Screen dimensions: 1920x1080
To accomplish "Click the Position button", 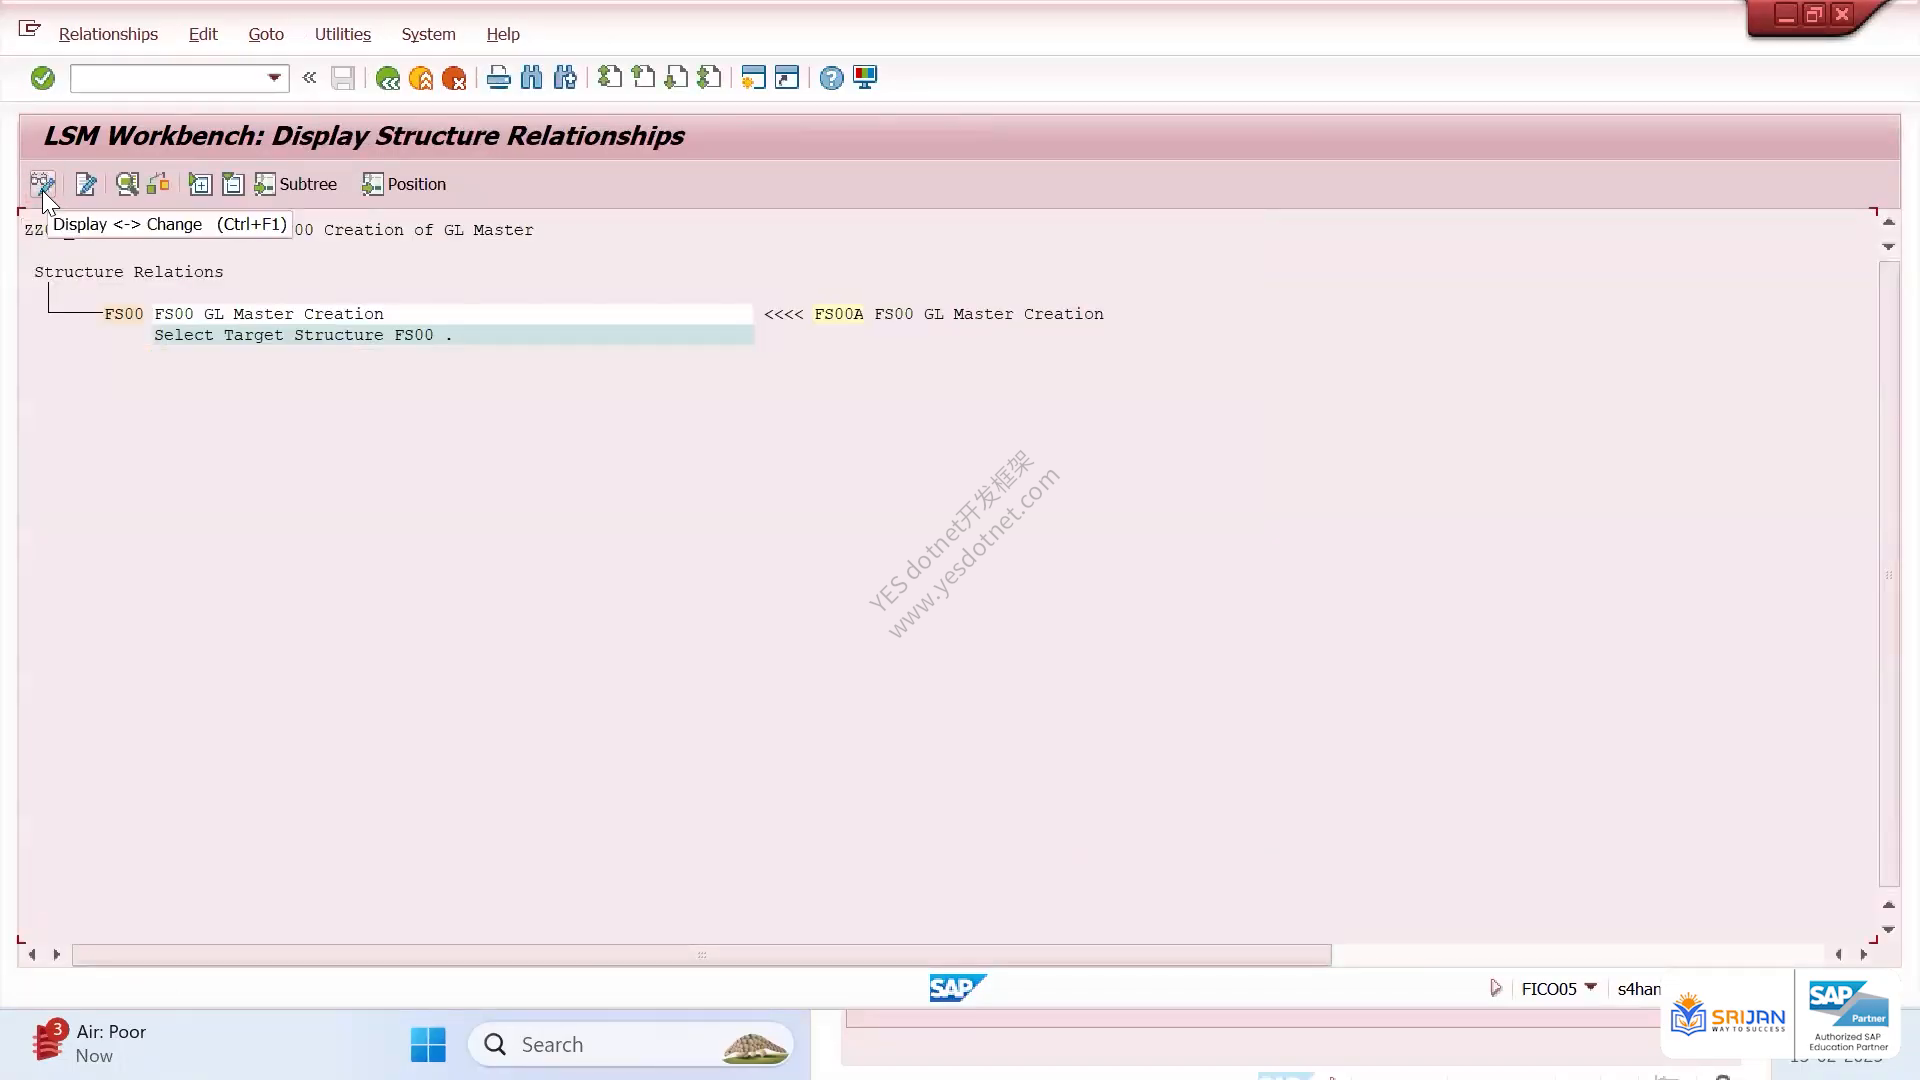I will [x=404, y=184].
